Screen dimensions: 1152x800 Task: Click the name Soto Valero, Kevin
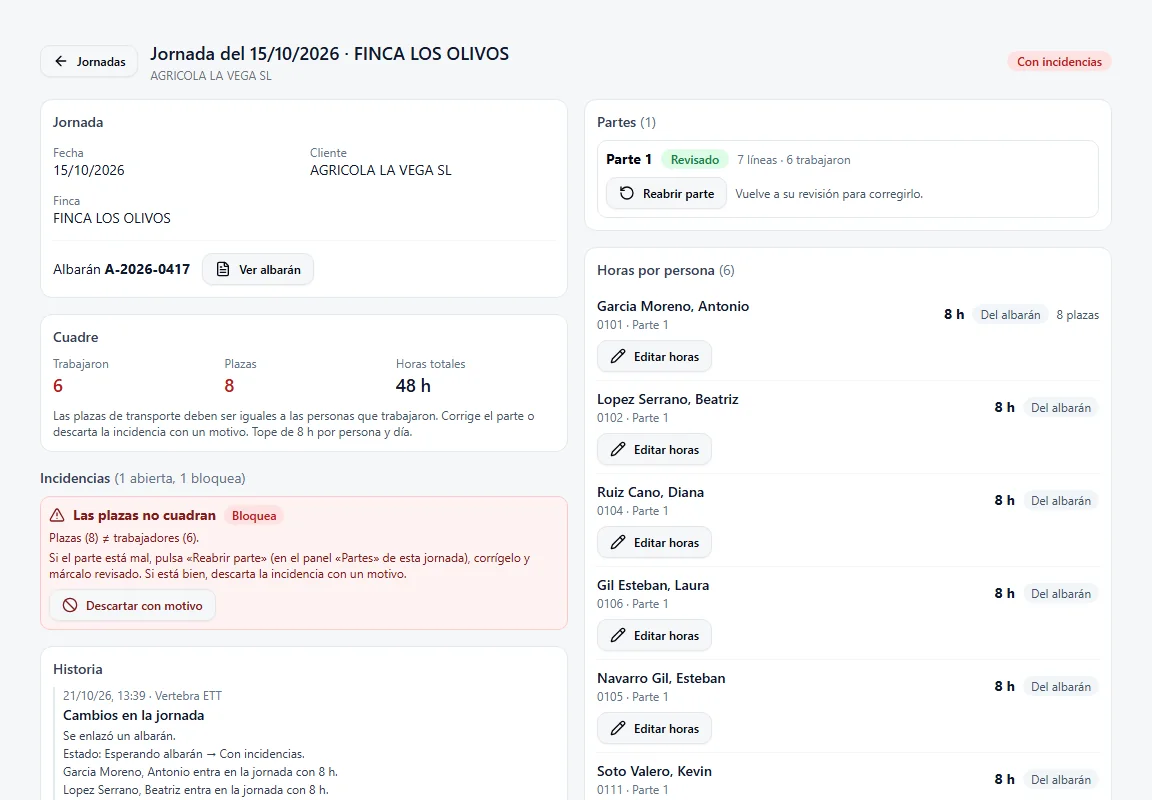[x=654, y=771]
